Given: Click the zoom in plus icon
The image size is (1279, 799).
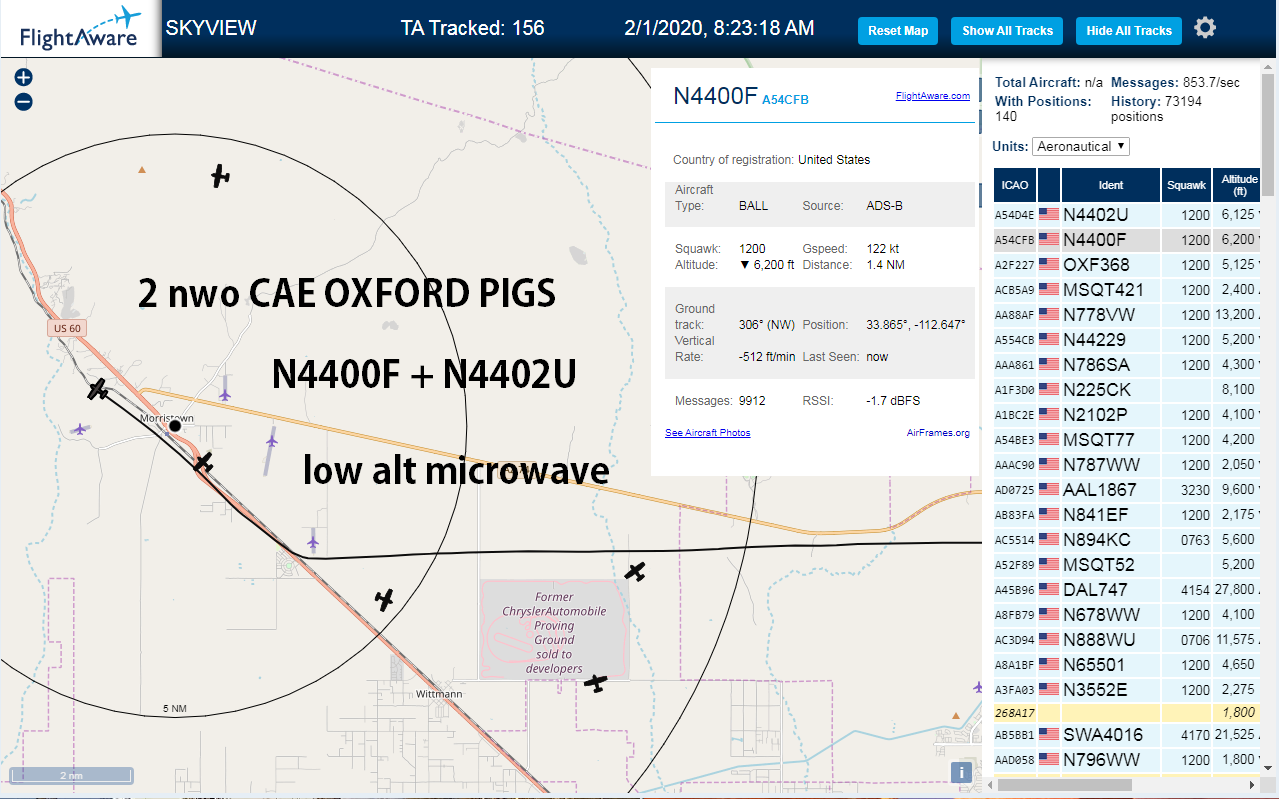Looking at the screenshot, I should click(24, 77).
